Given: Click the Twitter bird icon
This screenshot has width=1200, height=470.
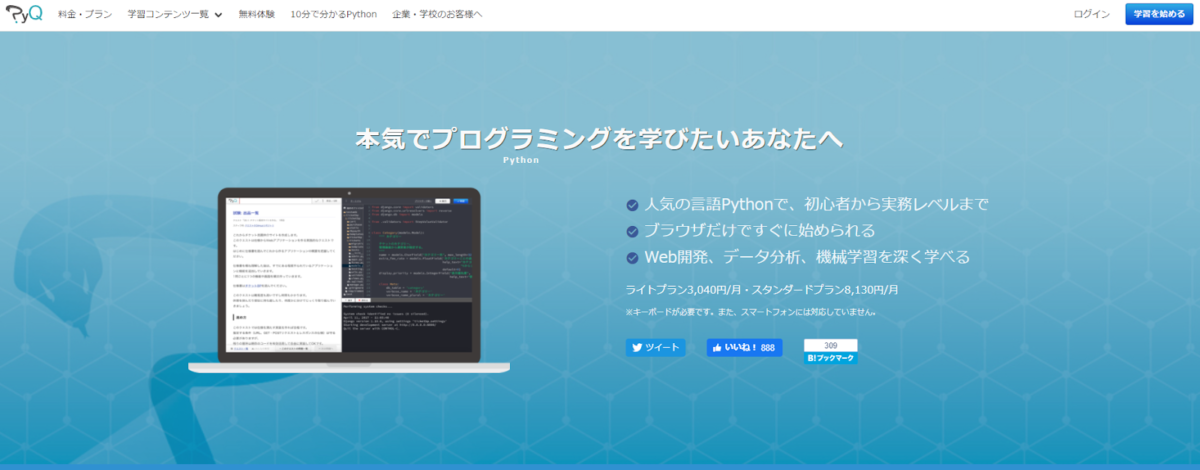Looking at the screenshot, I should point(636,348).
